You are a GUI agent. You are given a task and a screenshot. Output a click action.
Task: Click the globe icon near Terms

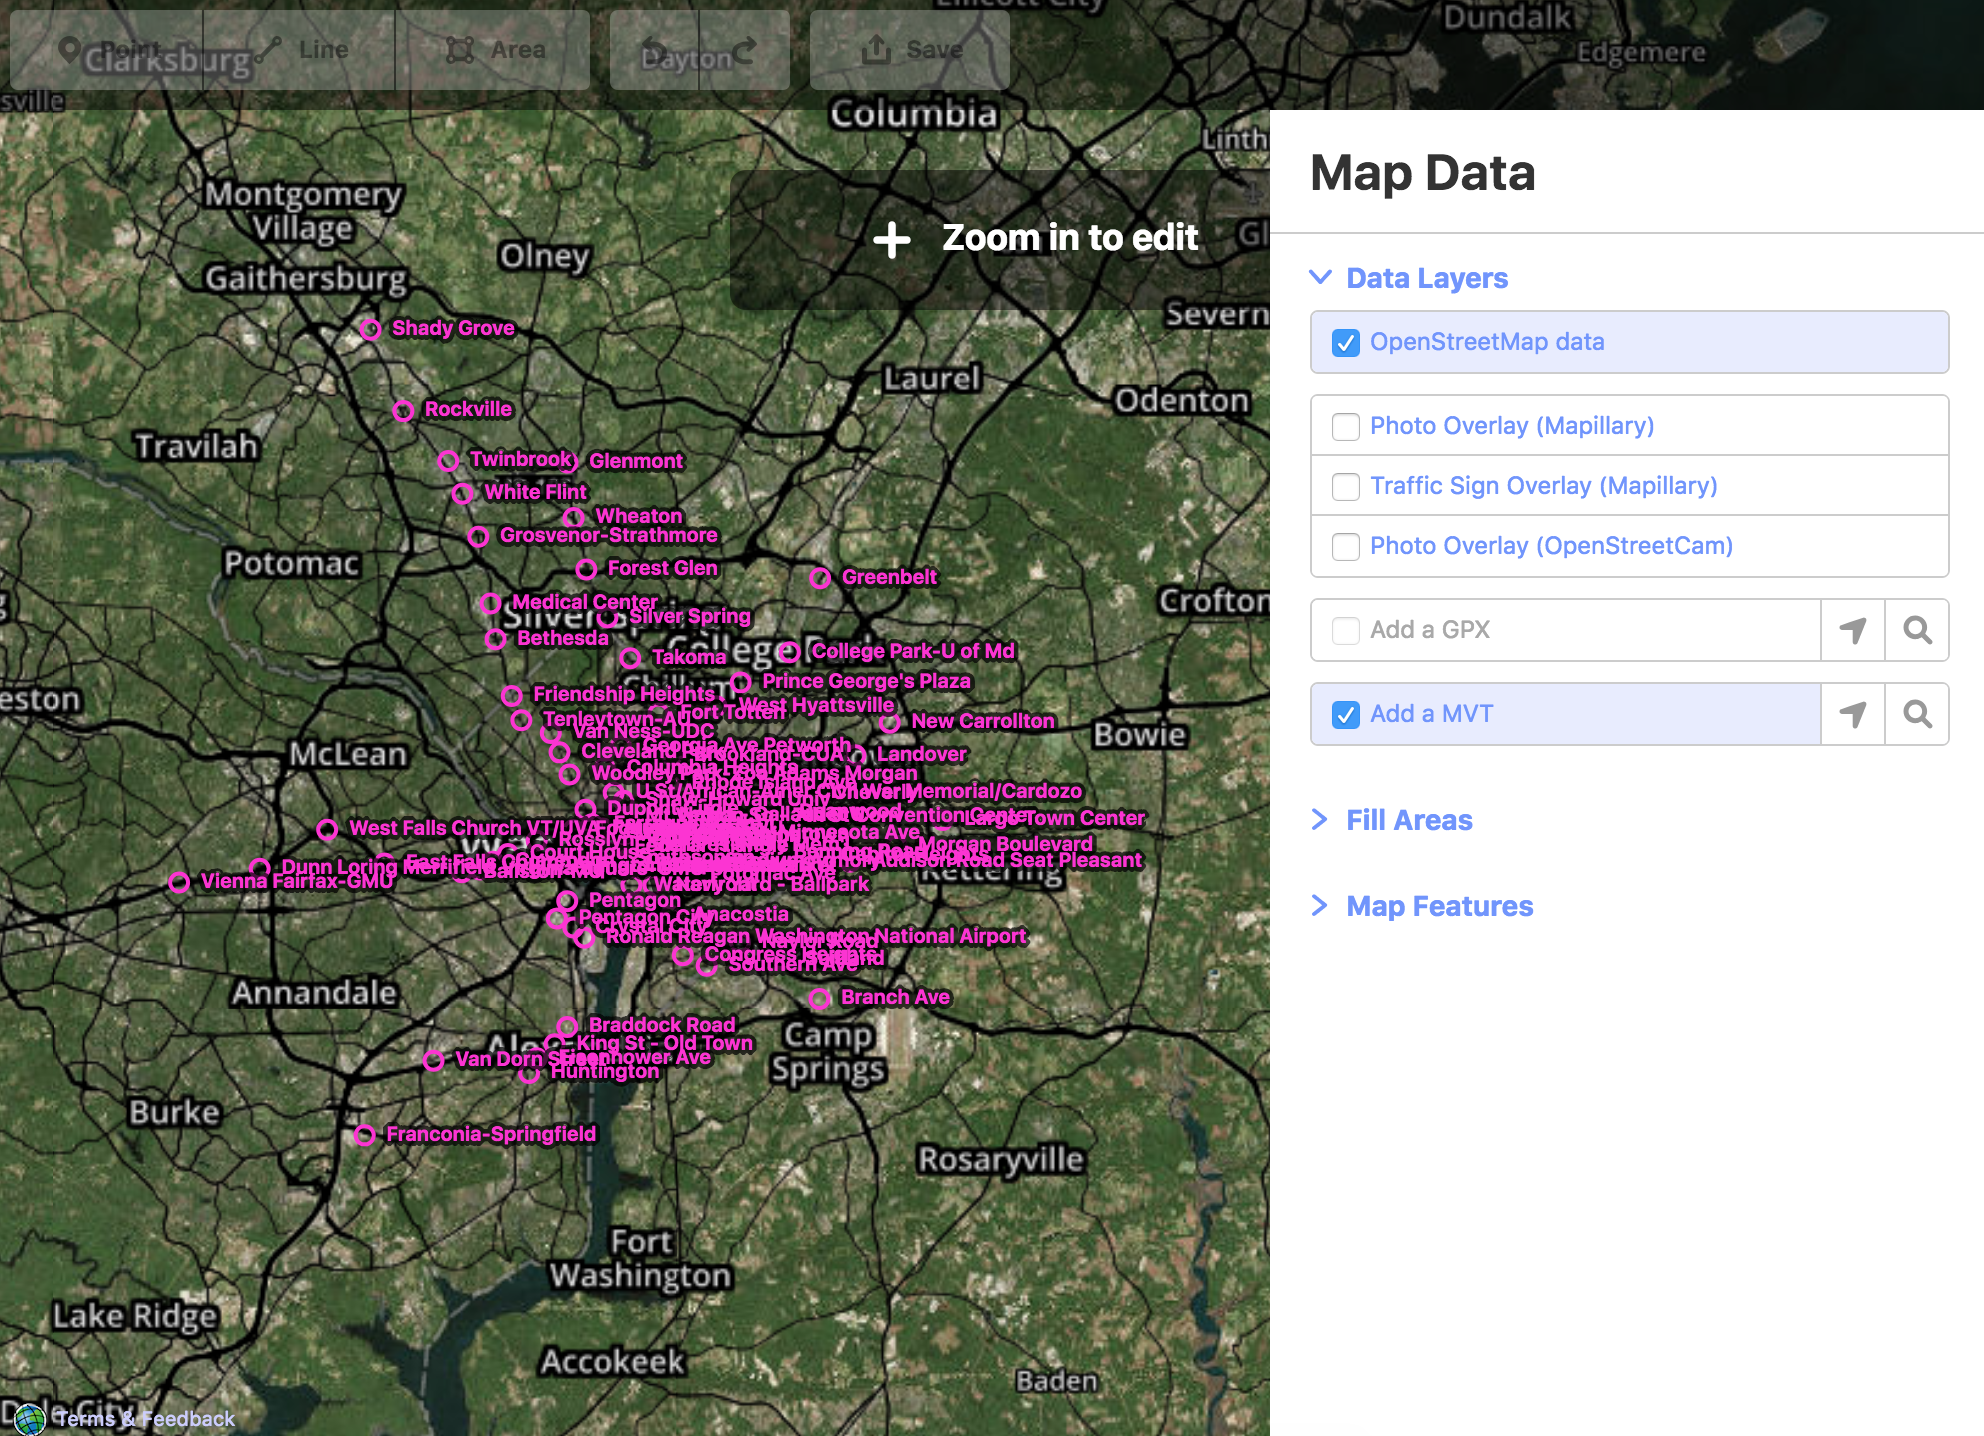(x=29, y=1419)
